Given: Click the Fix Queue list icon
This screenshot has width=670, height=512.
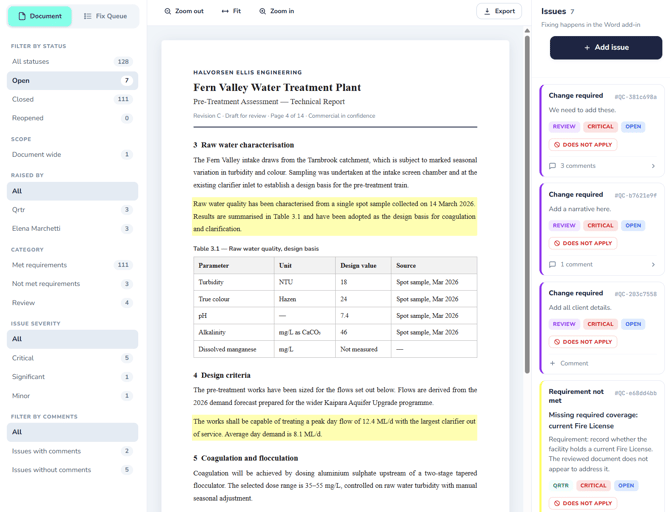Looking at the screenshot, I should click(88, 16).
